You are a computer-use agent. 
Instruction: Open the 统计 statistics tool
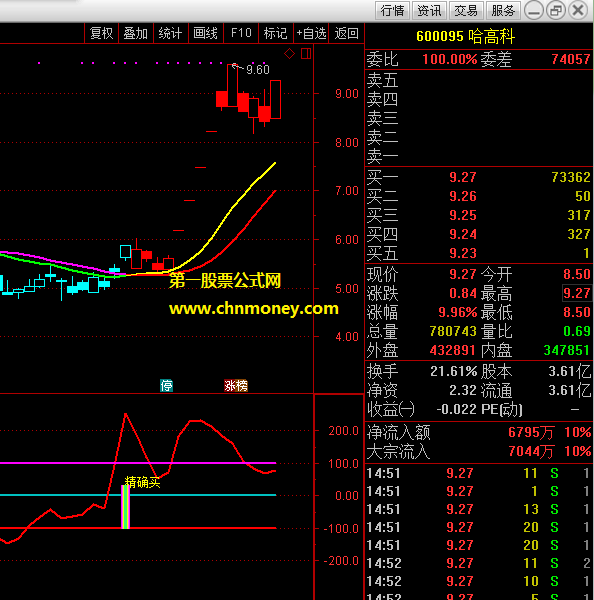click(x=170, y=33)
